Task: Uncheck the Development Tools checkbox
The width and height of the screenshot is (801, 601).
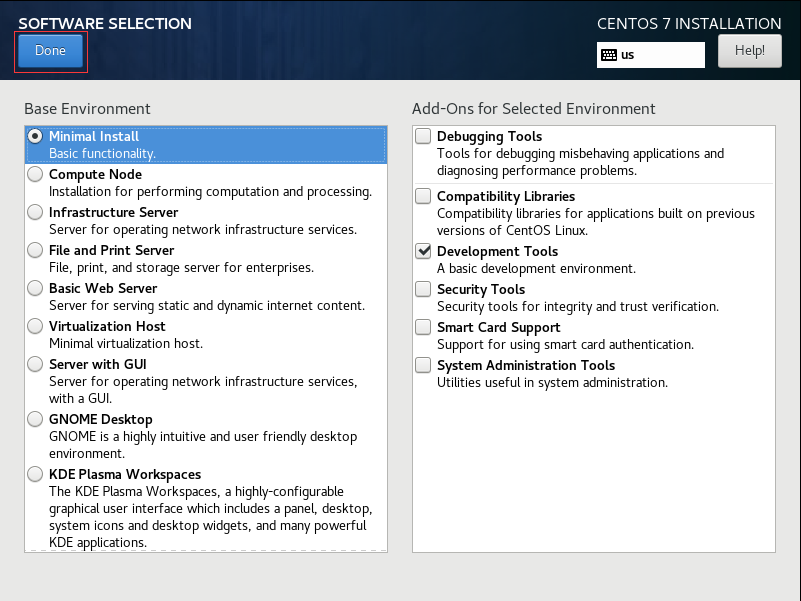Action: [423, 251]
